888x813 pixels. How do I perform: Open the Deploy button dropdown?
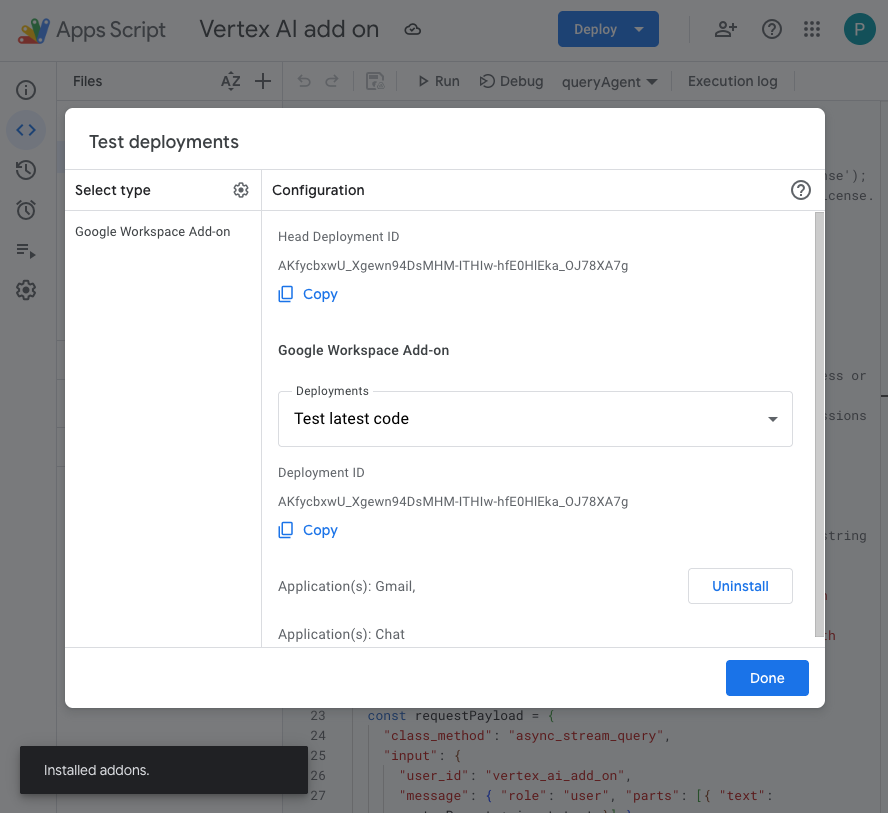[x=639, y=29]
